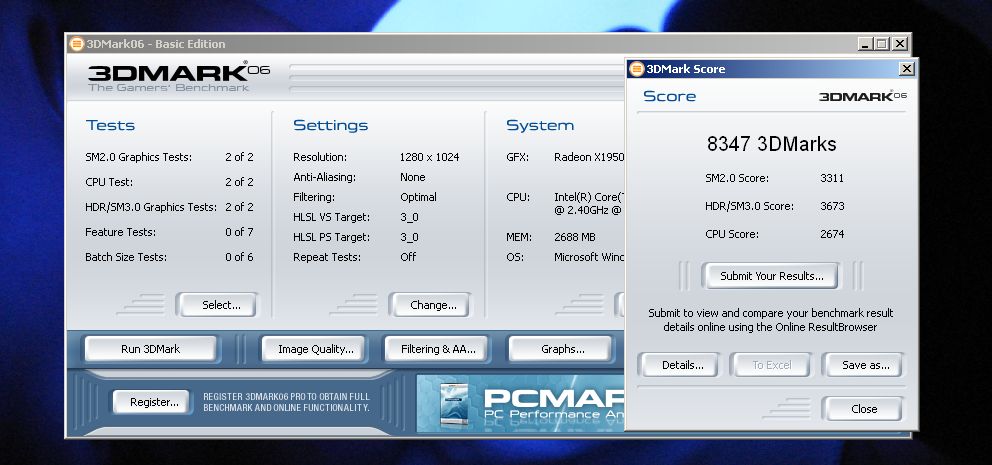
Task: Maximize the 3DMark06 main window
Action: tap(881, 44)
